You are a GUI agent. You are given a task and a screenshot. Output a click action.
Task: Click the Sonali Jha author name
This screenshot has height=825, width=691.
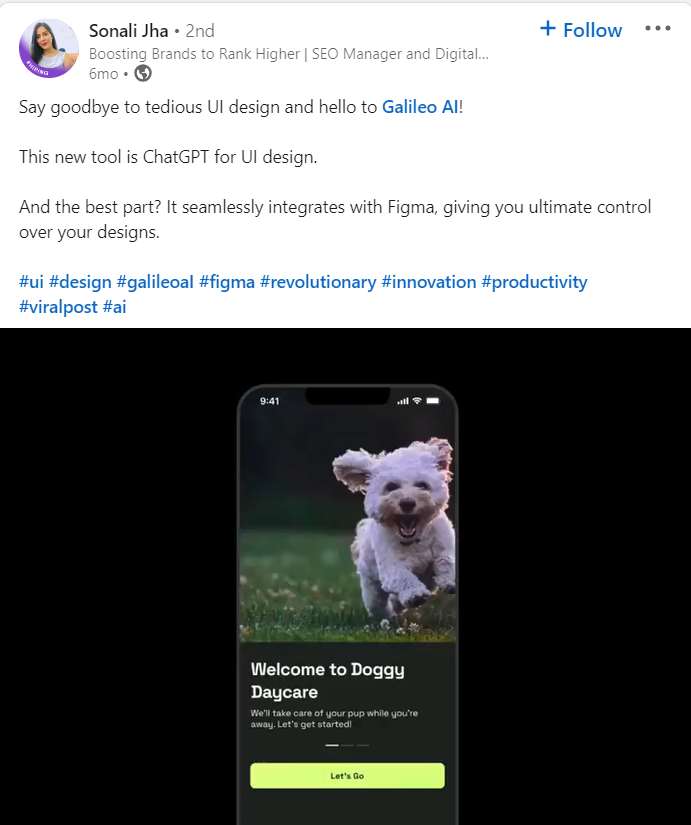pos(128,31)
